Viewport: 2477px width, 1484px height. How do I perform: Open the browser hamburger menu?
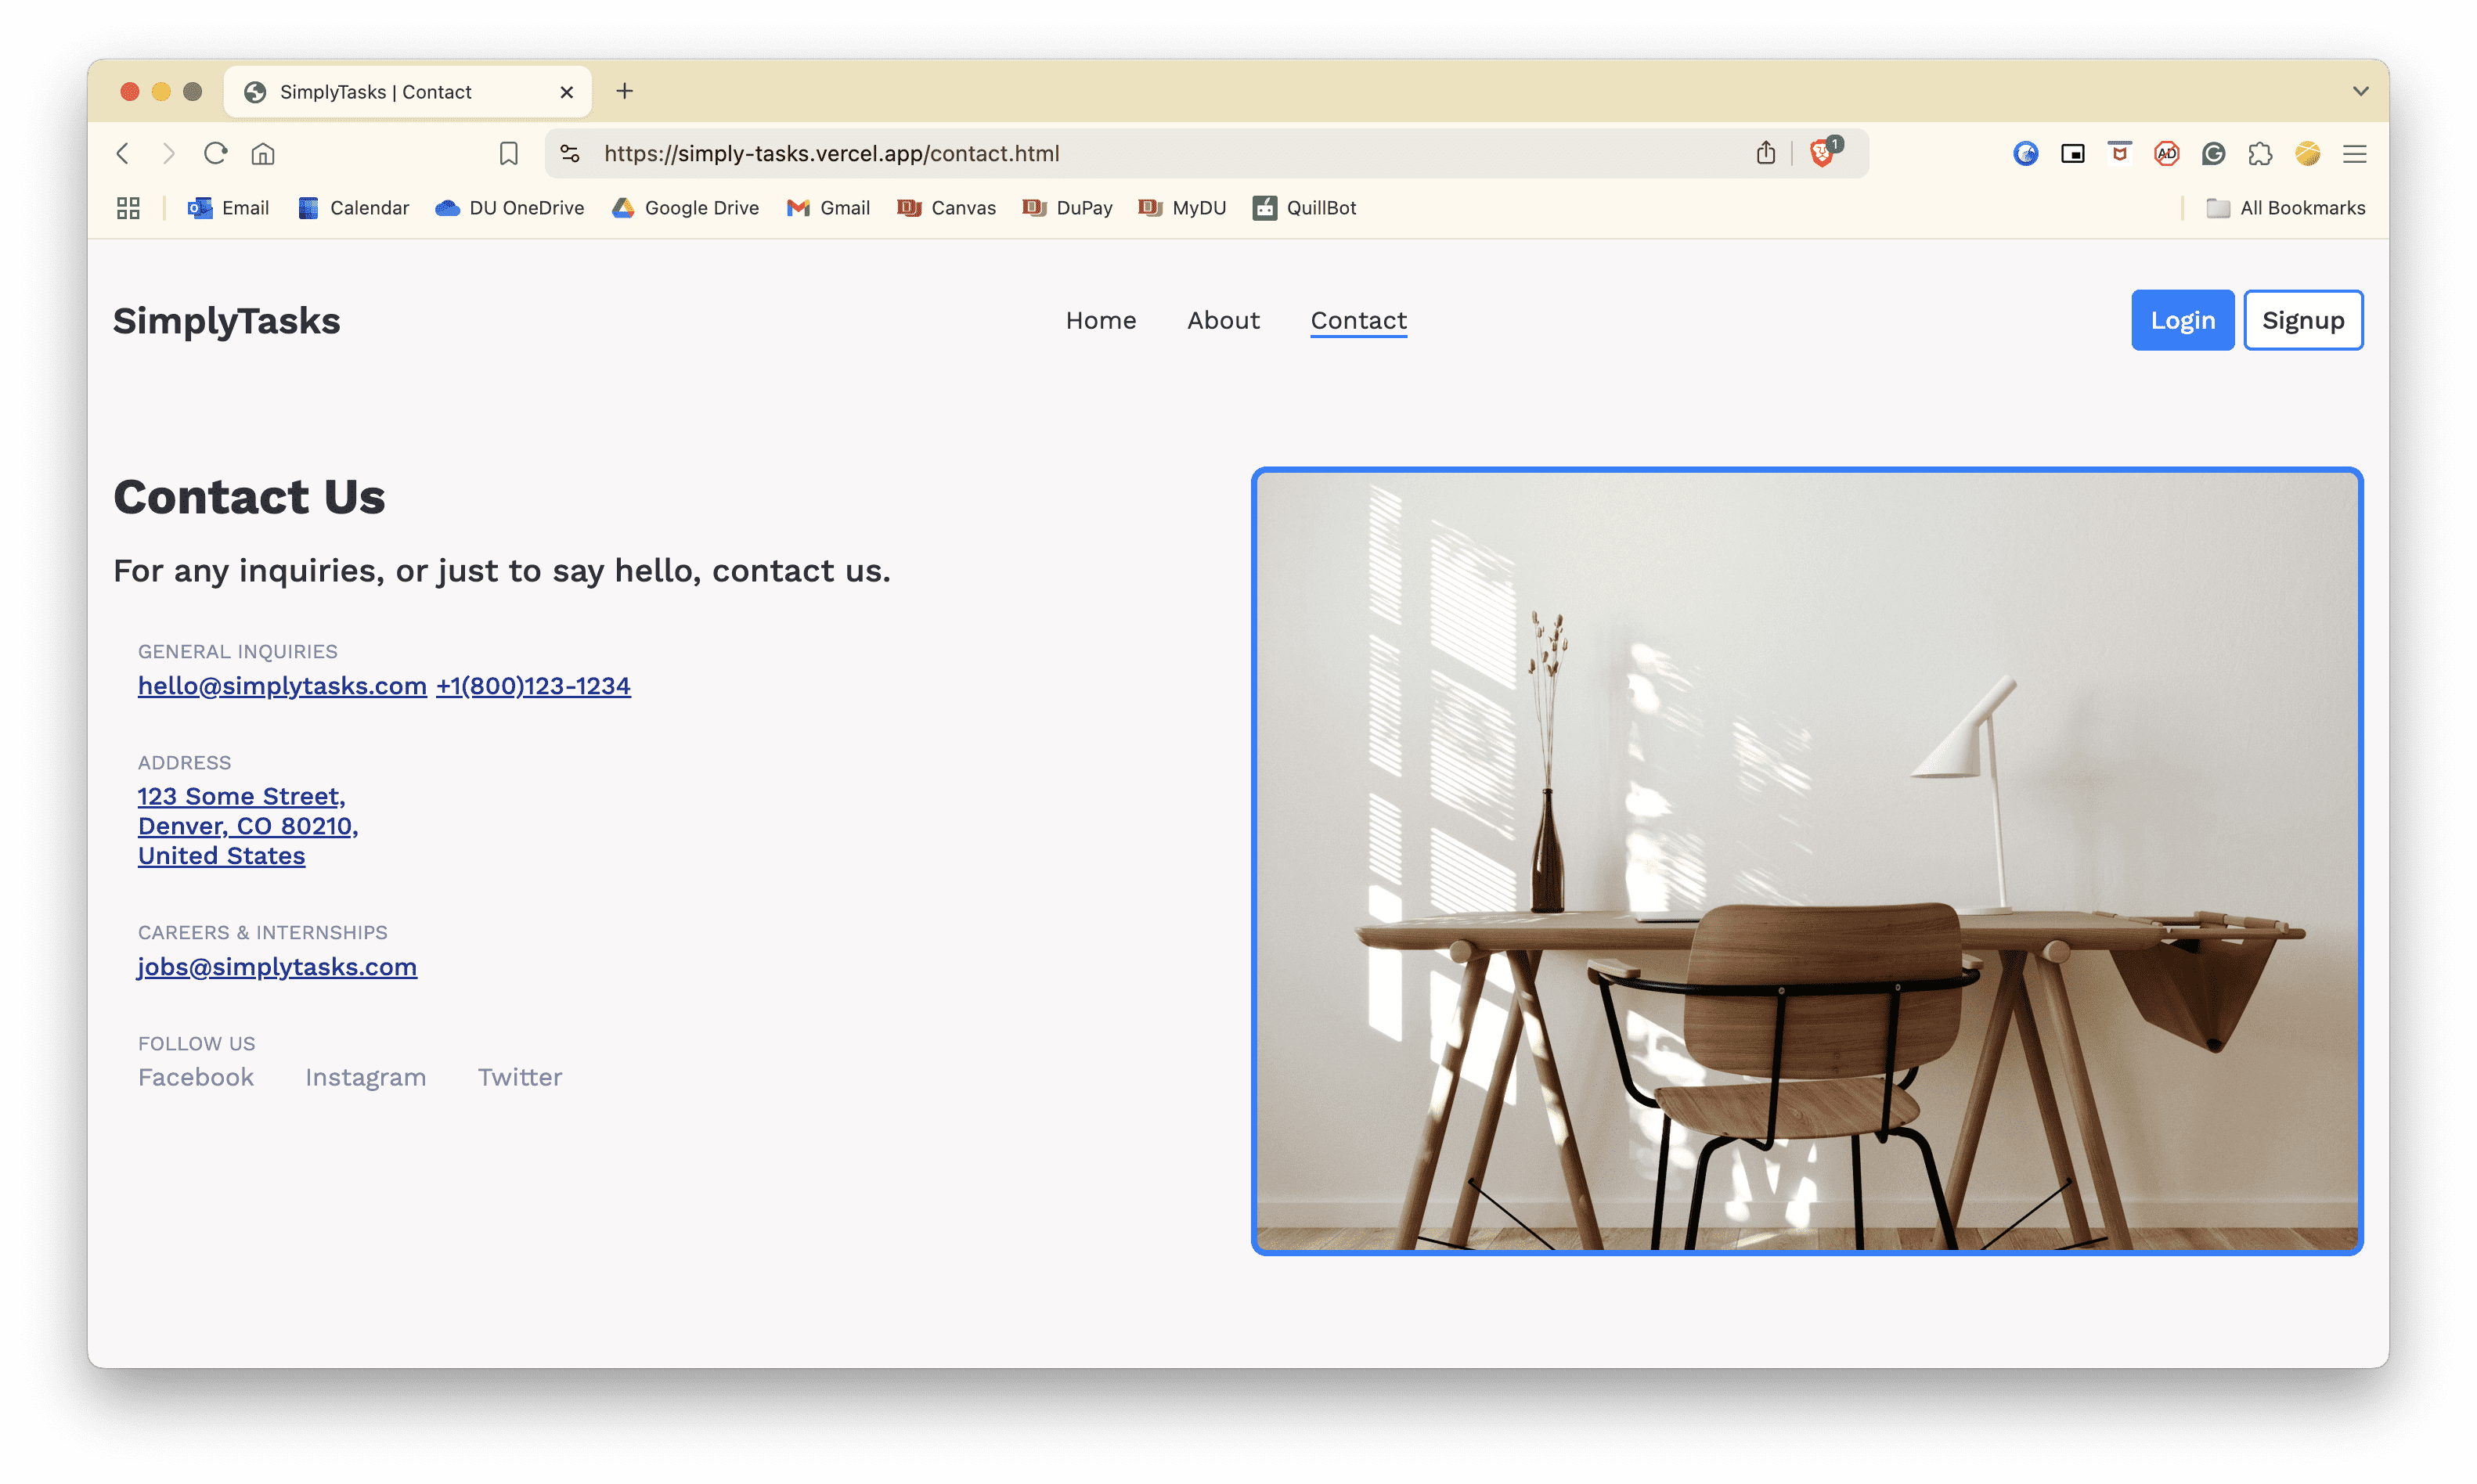pos(2354,153)
